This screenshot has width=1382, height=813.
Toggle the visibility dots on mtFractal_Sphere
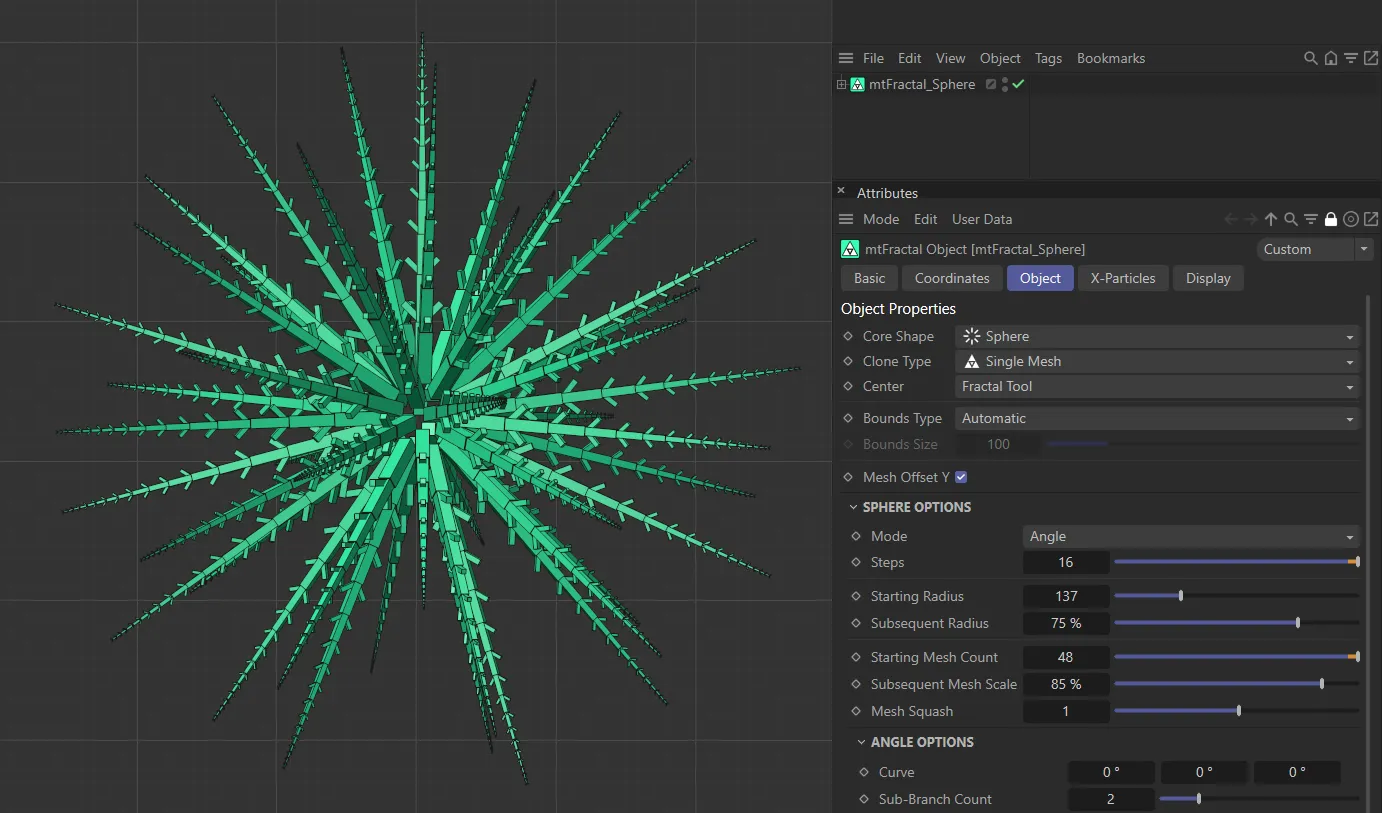(x=1005, y=84)
